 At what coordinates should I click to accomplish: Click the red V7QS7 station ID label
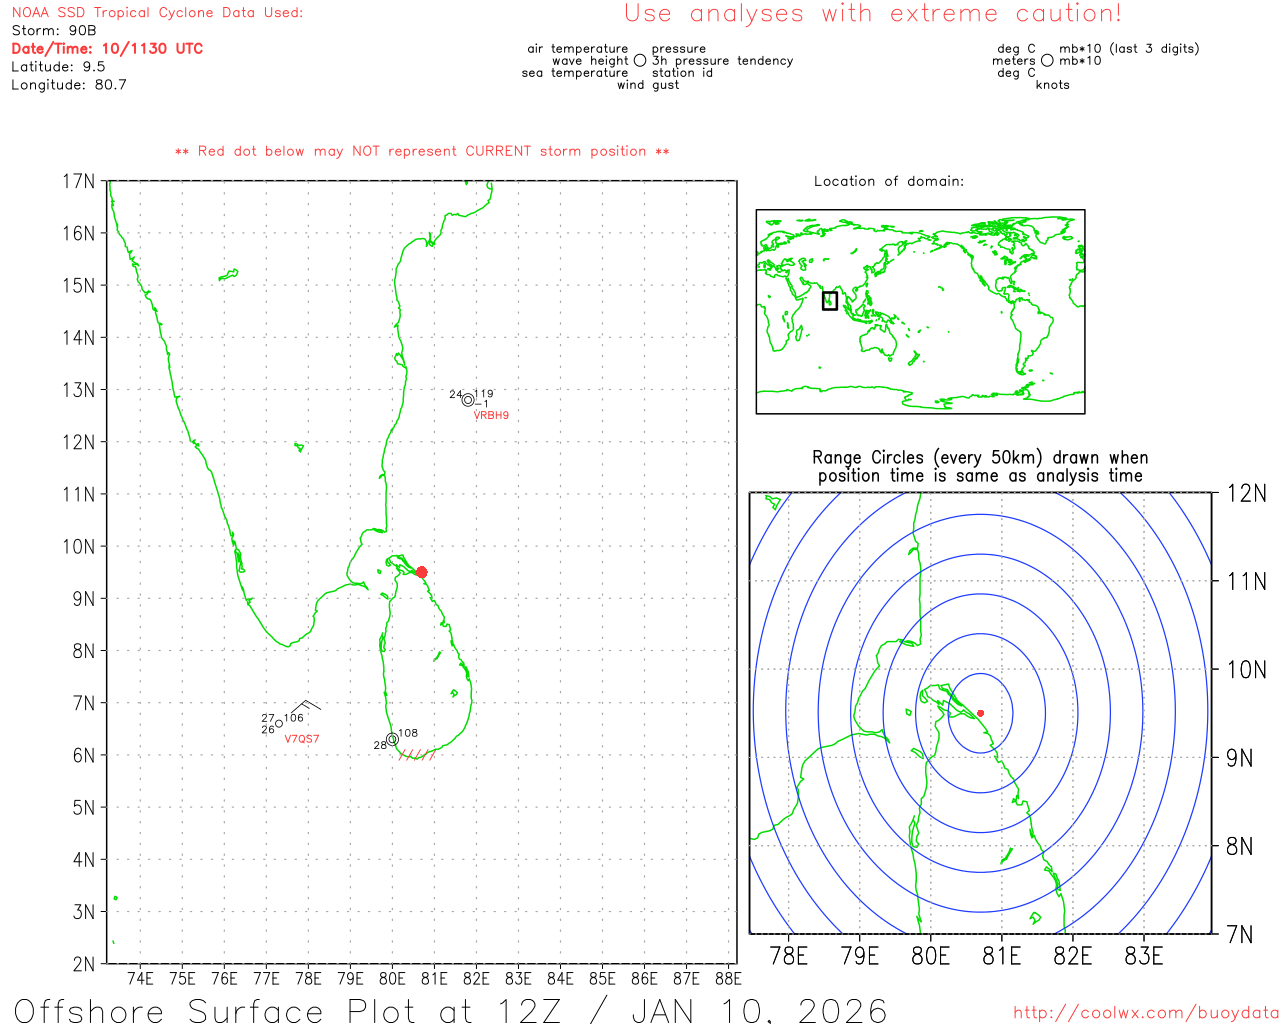pyautogui.click(x=302, y=739)
